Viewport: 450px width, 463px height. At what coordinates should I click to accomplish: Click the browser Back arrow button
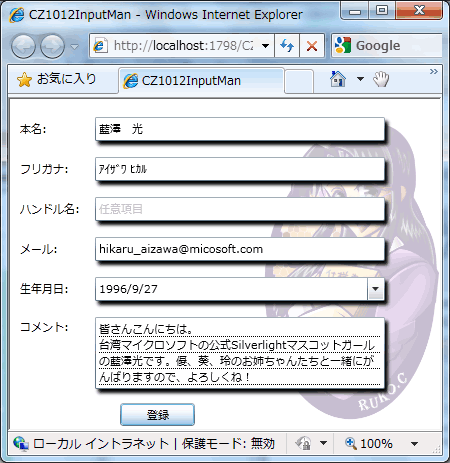click(x=23, y=46)
